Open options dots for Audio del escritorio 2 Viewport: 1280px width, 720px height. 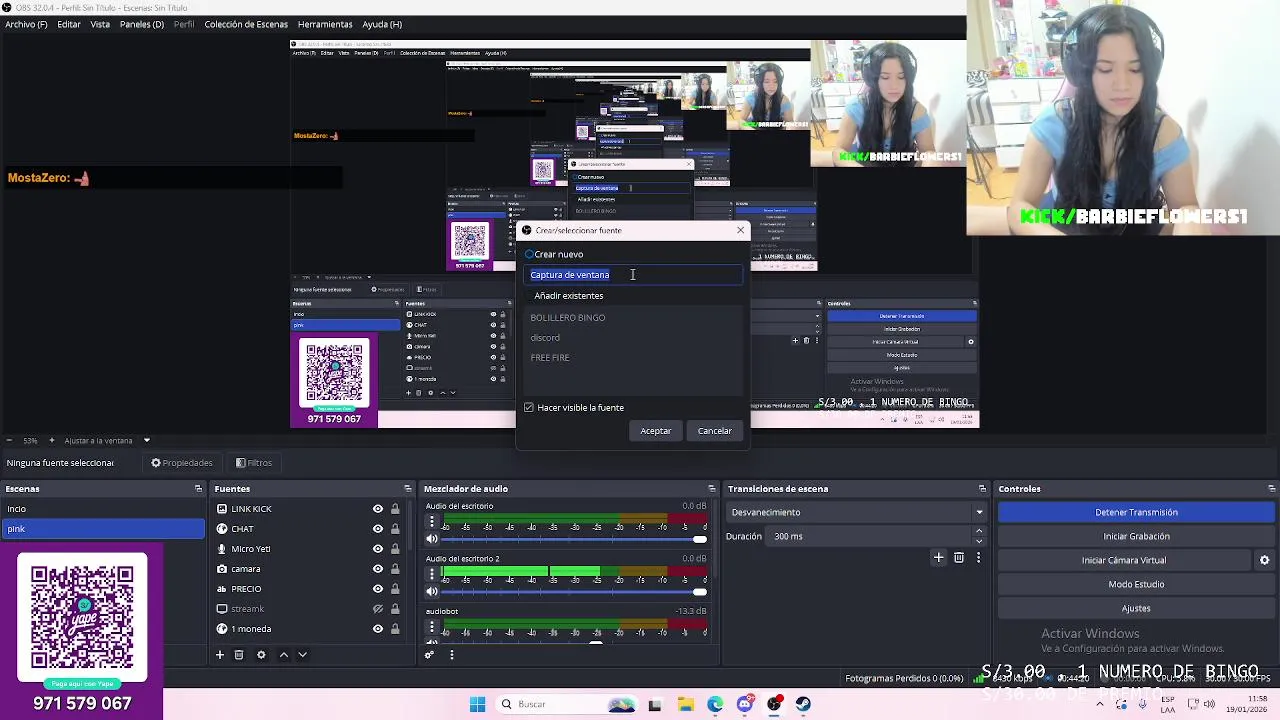(x=432, y=574)
